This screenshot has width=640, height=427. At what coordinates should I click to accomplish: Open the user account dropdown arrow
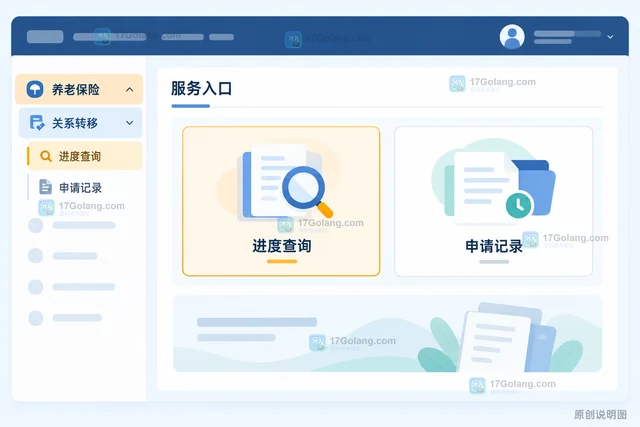pos(610,37)
